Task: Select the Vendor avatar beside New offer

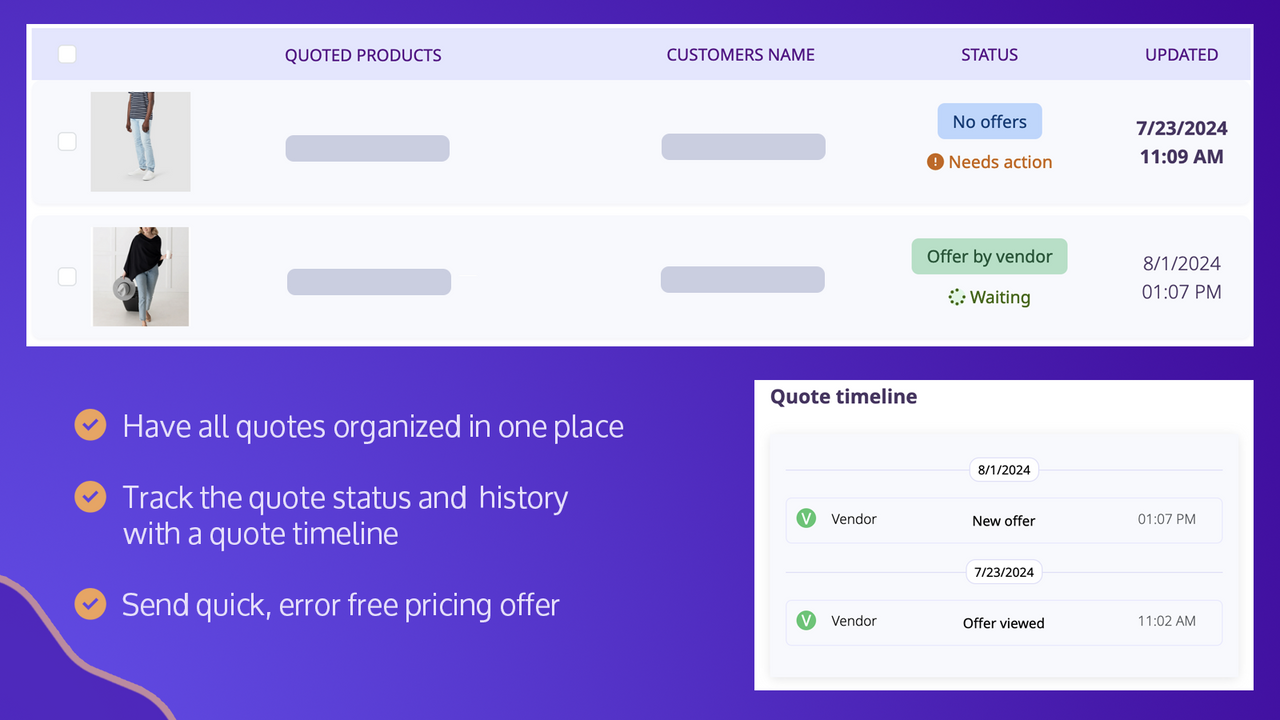Action: [806, 519]
